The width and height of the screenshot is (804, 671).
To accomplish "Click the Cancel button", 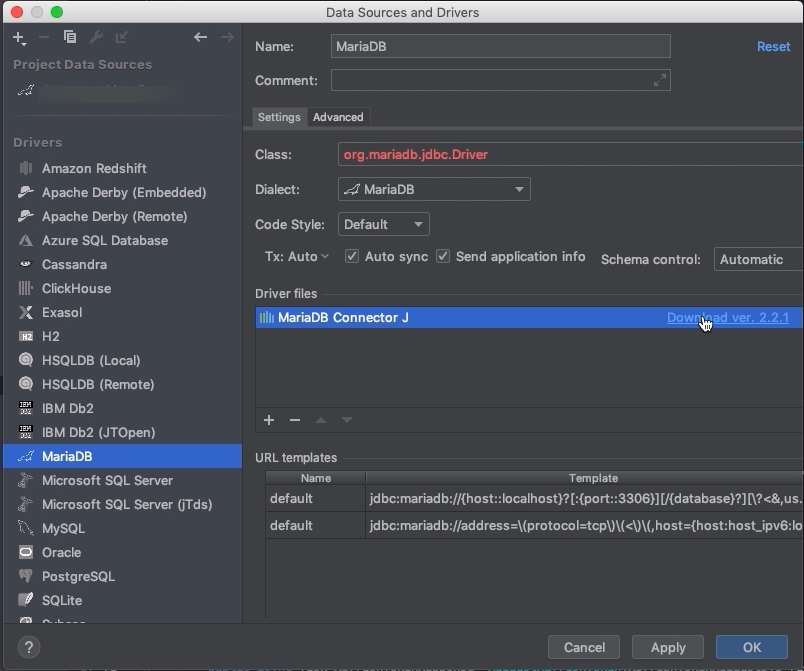I will pos(584,647).
